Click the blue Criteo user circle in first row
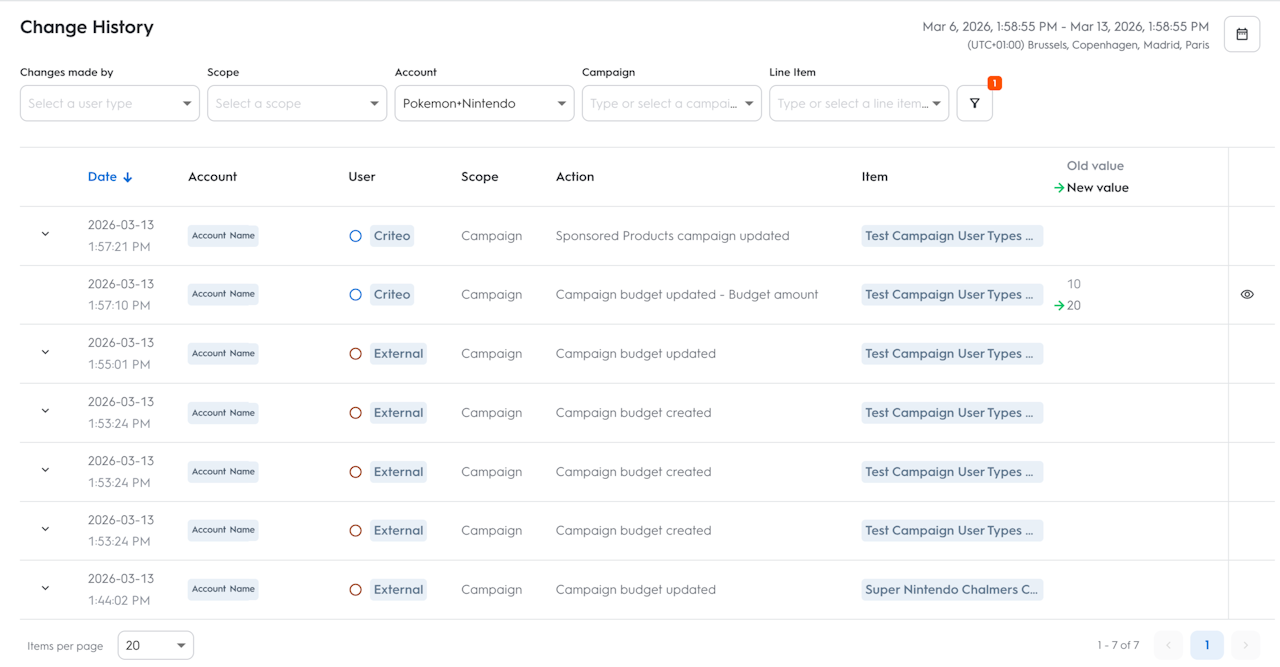 coord(355,236)
